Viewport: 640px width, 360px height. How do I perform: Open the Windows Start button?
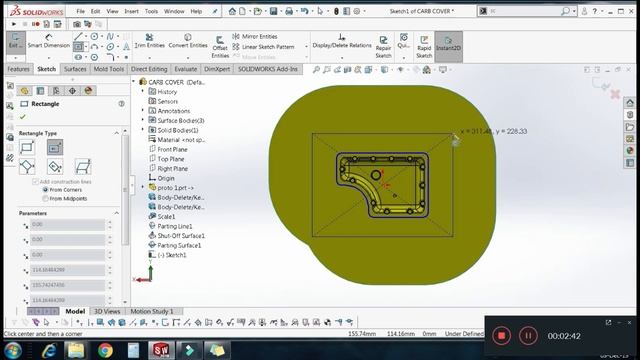[x=13, y=350]
